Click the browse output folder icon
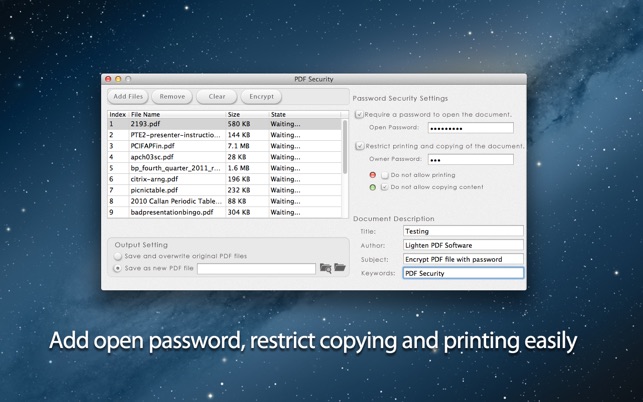This screenshot has width=643, height=402. pyautogui.click(x=325, y=268)
